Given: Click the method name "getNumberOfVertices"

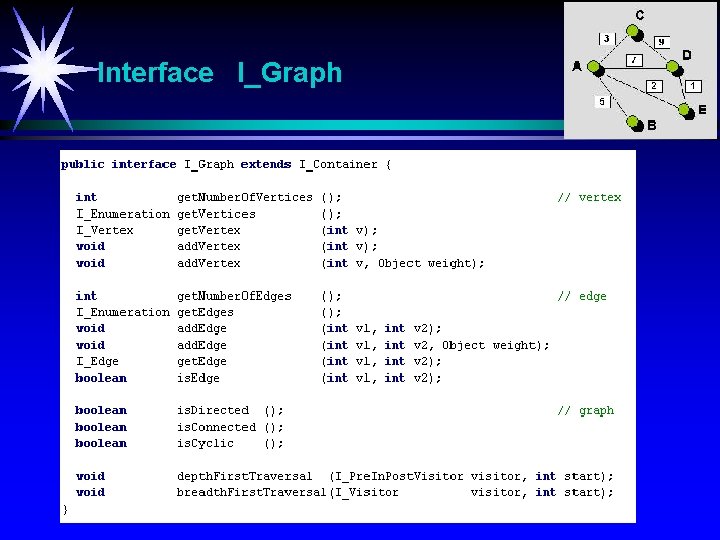Looking at the screenshot, I should [245, 197].
